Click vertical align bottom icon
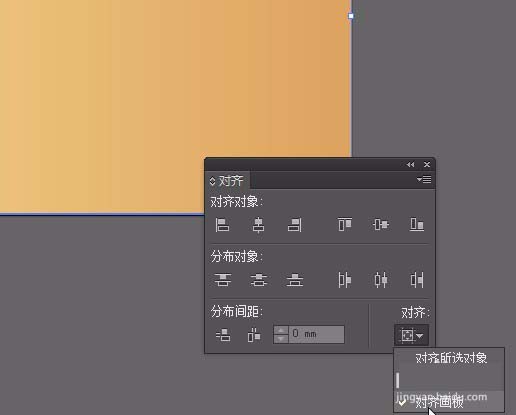 (x=417, y=224)
